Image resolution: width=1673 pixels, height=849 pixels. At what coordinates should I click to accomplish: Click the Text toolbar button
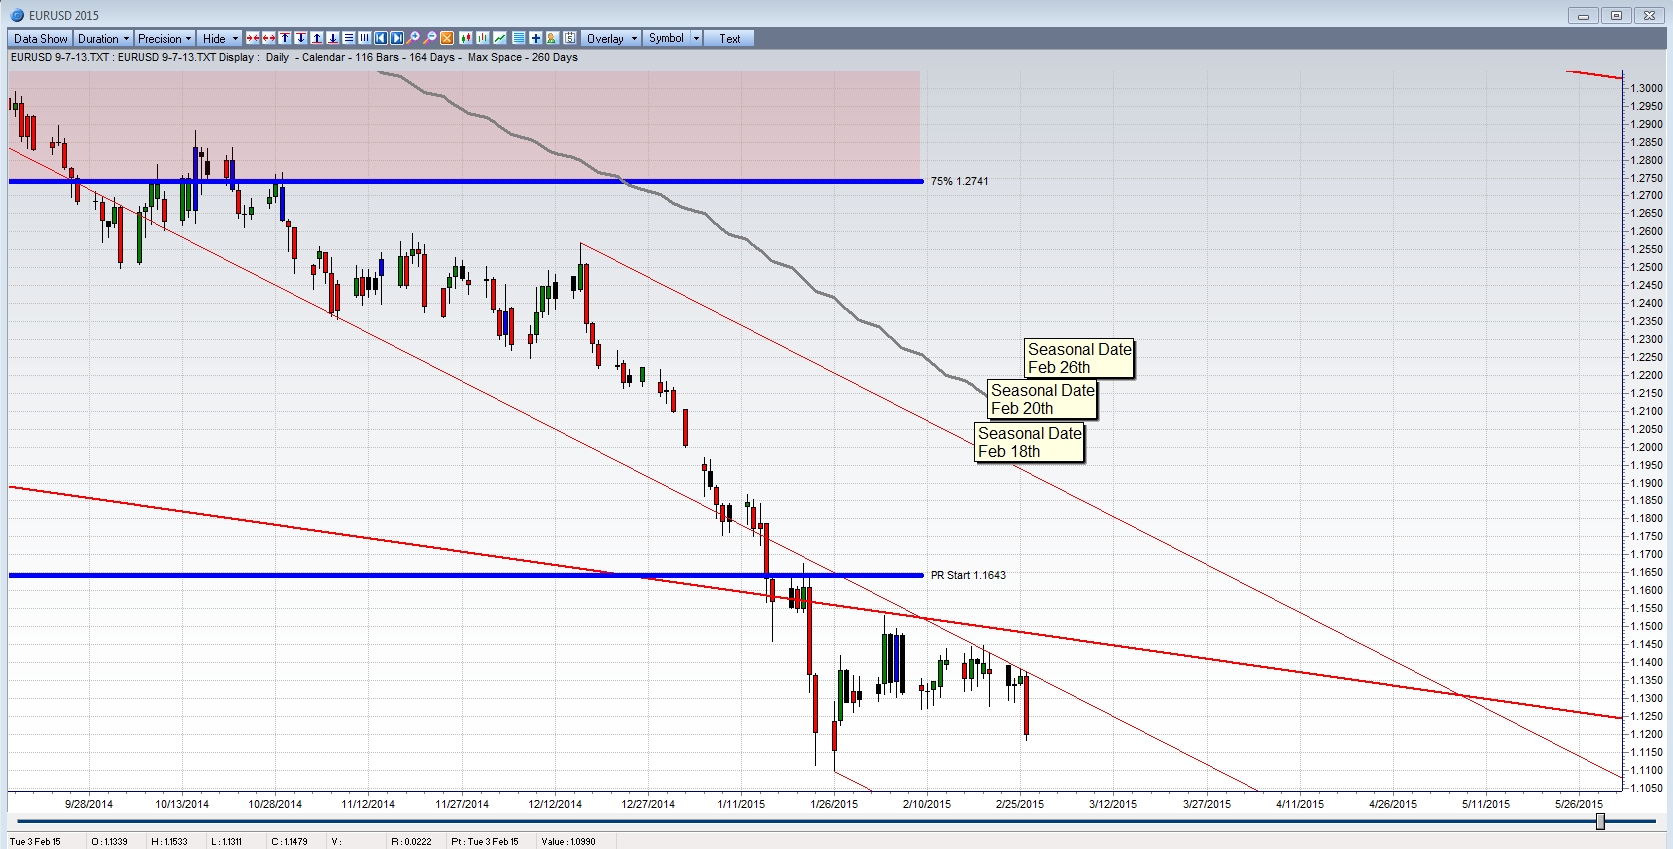[x=729, y=38]
